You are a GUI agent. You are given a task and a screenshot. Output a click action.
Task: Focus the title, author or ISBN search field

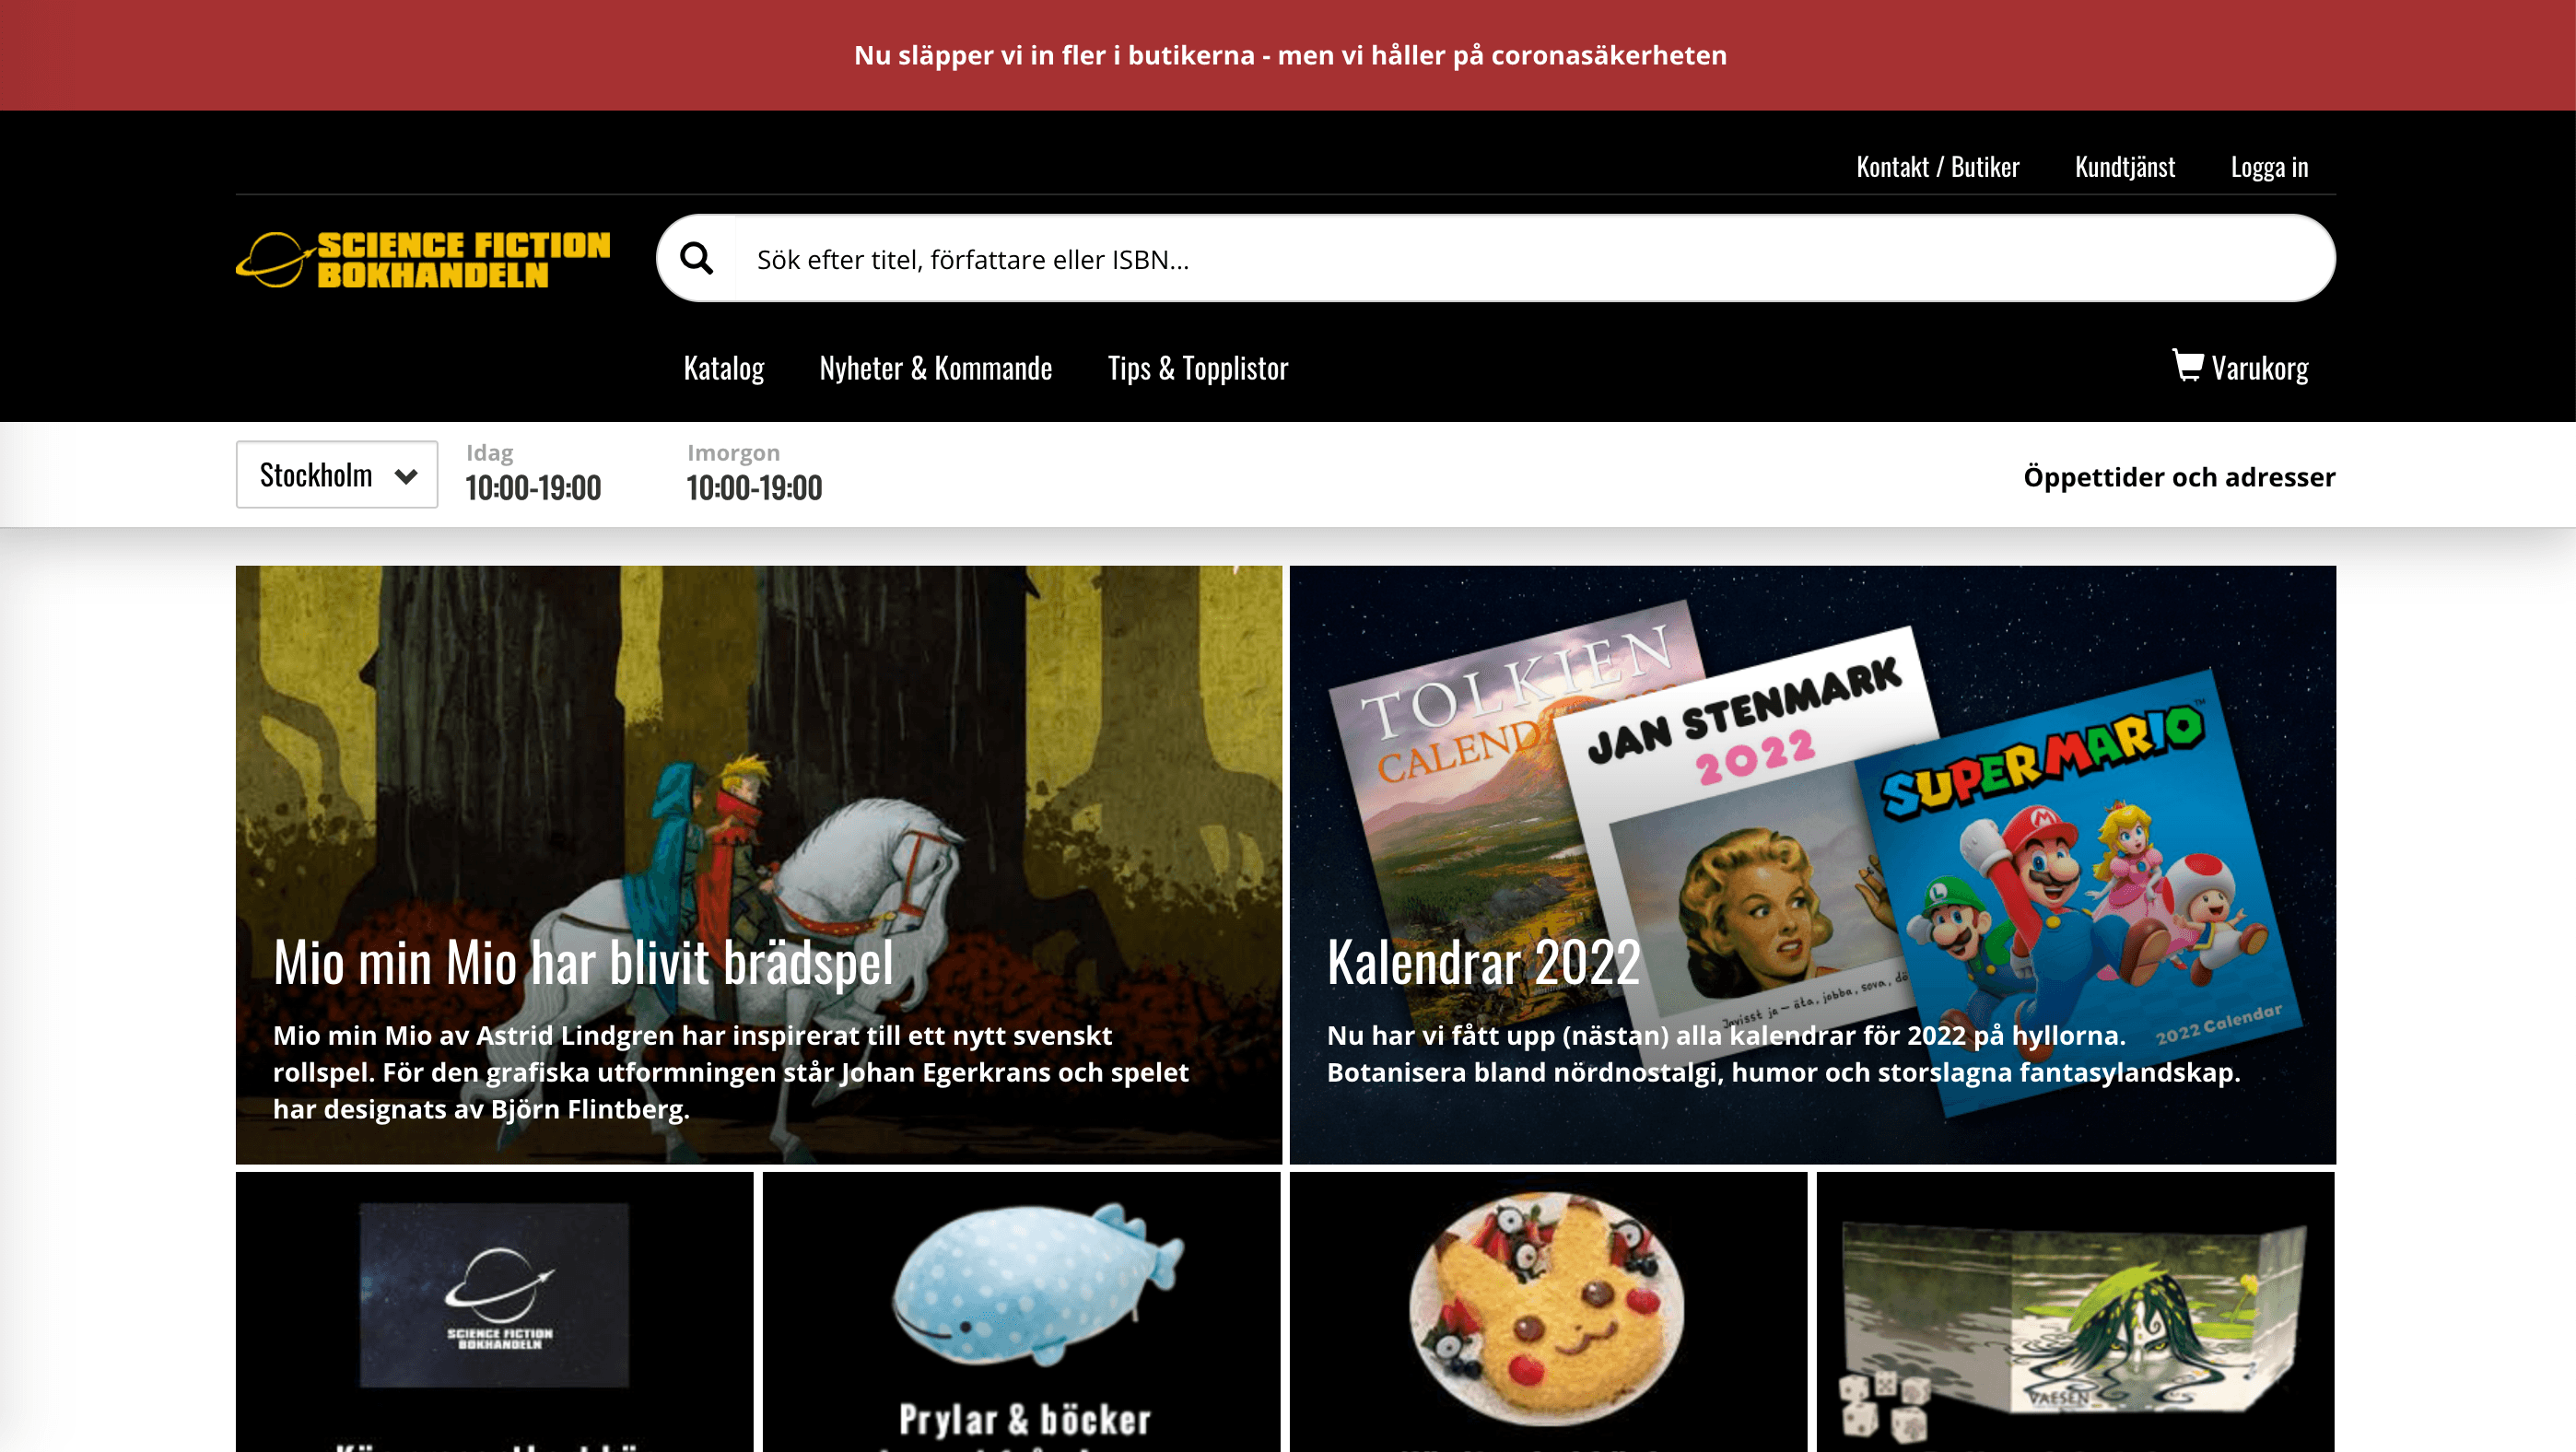[x=1535, y=259]
